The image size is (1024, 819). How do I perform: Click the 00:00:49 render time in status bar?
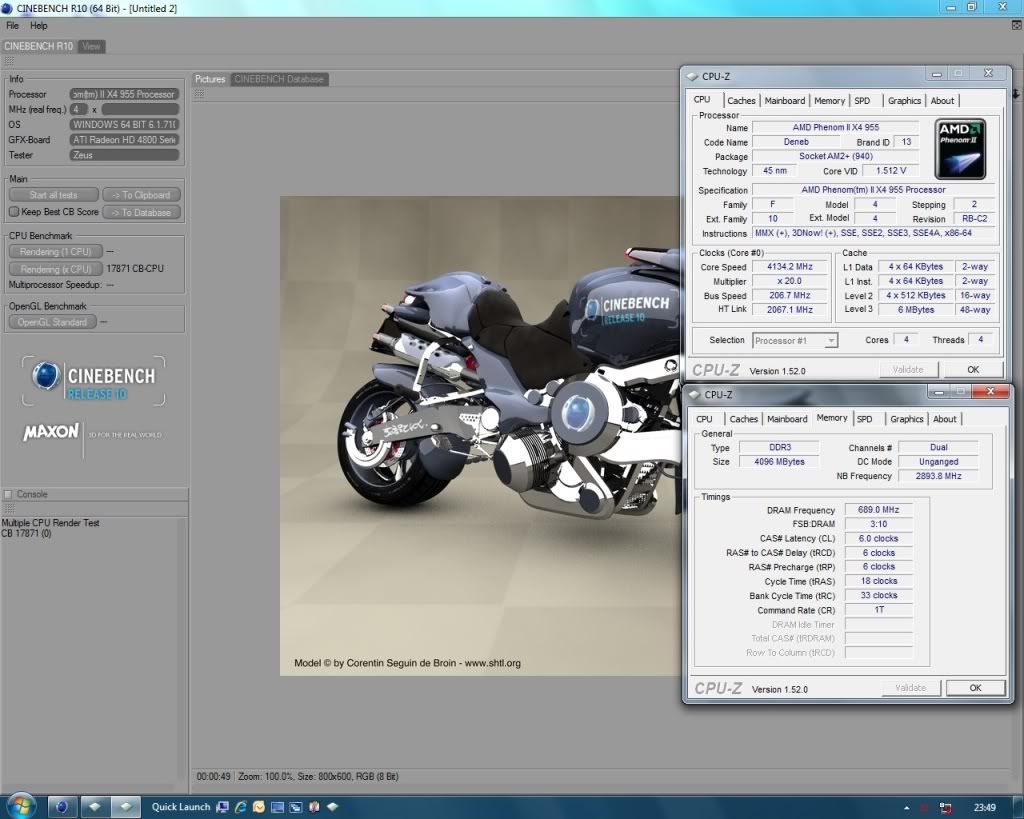(214, 777)
